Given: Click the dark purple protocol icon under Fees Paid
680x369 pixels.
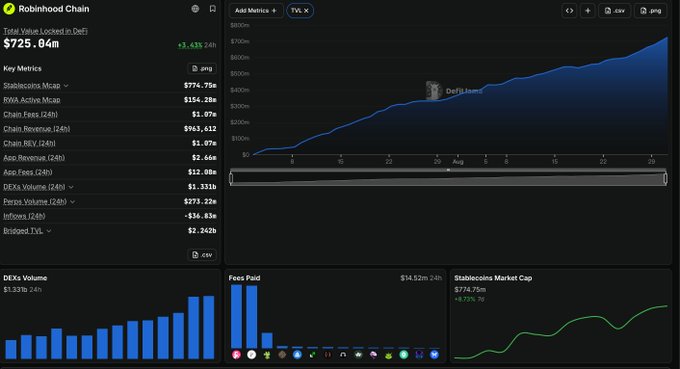Looking at the screenshot, I should pyautogui.click(x=419, y=355).
